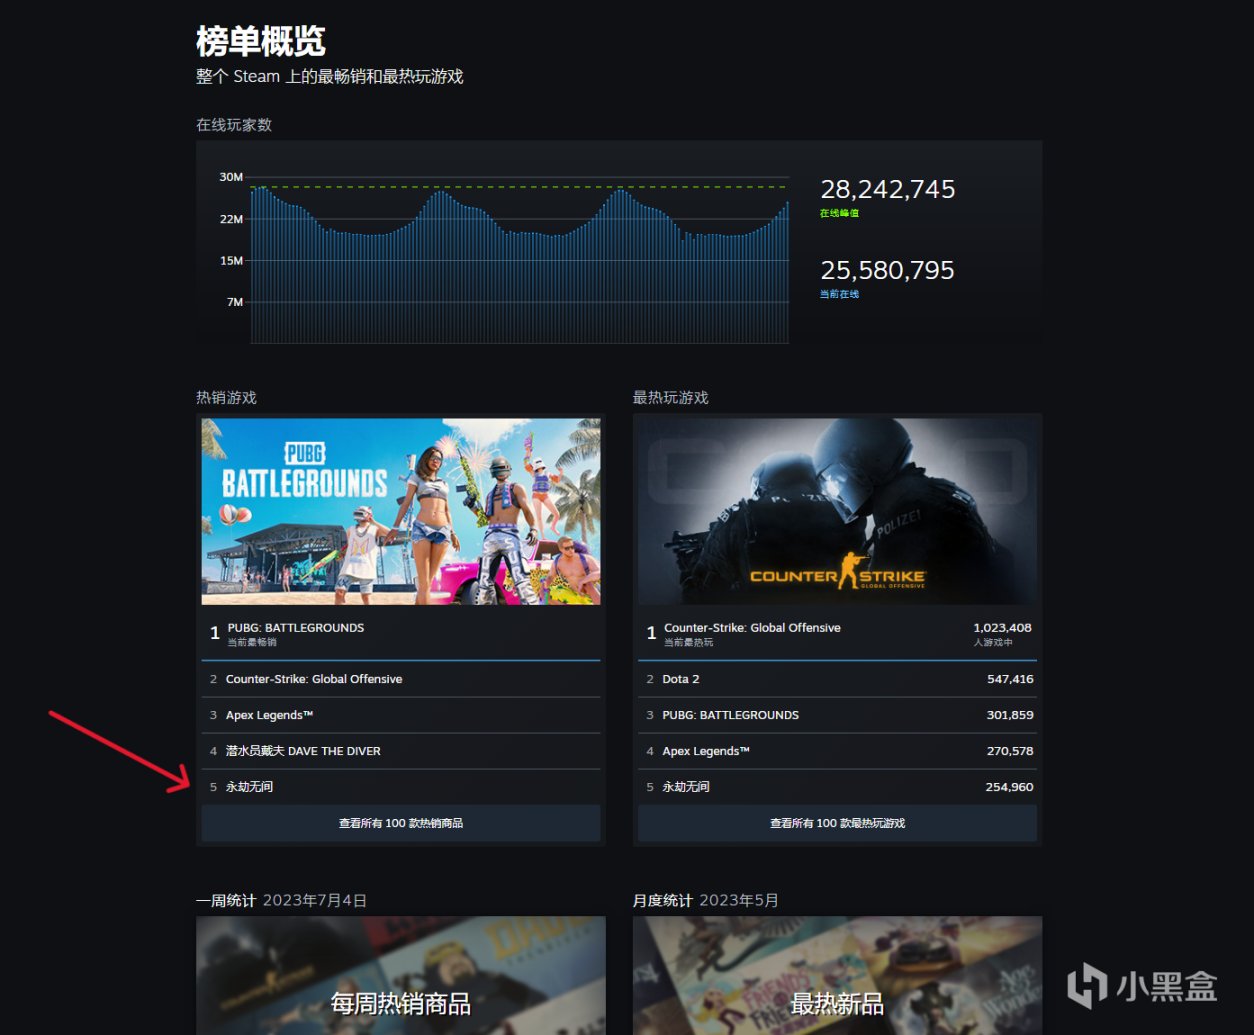Open PUBG: BATTLEGROUNDS in most played list
The height and width of the screenshot is (1035, 1254).
pyautogui.click(x=837, y=715)
